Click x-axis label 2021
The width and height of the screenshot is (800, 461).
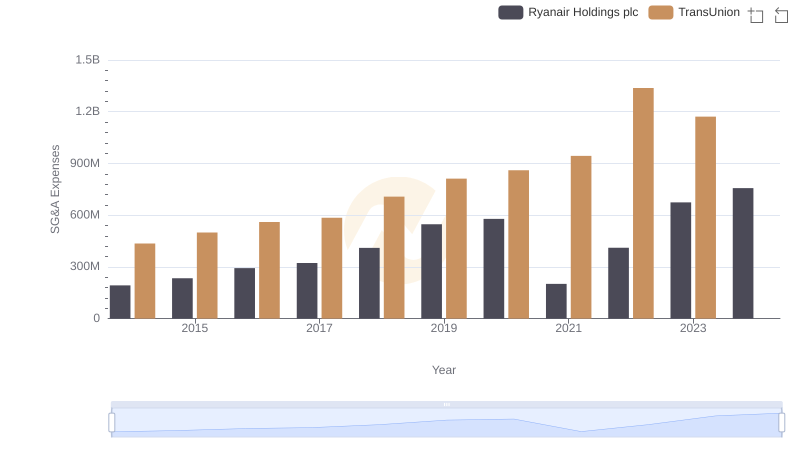(x=568, y=328)
